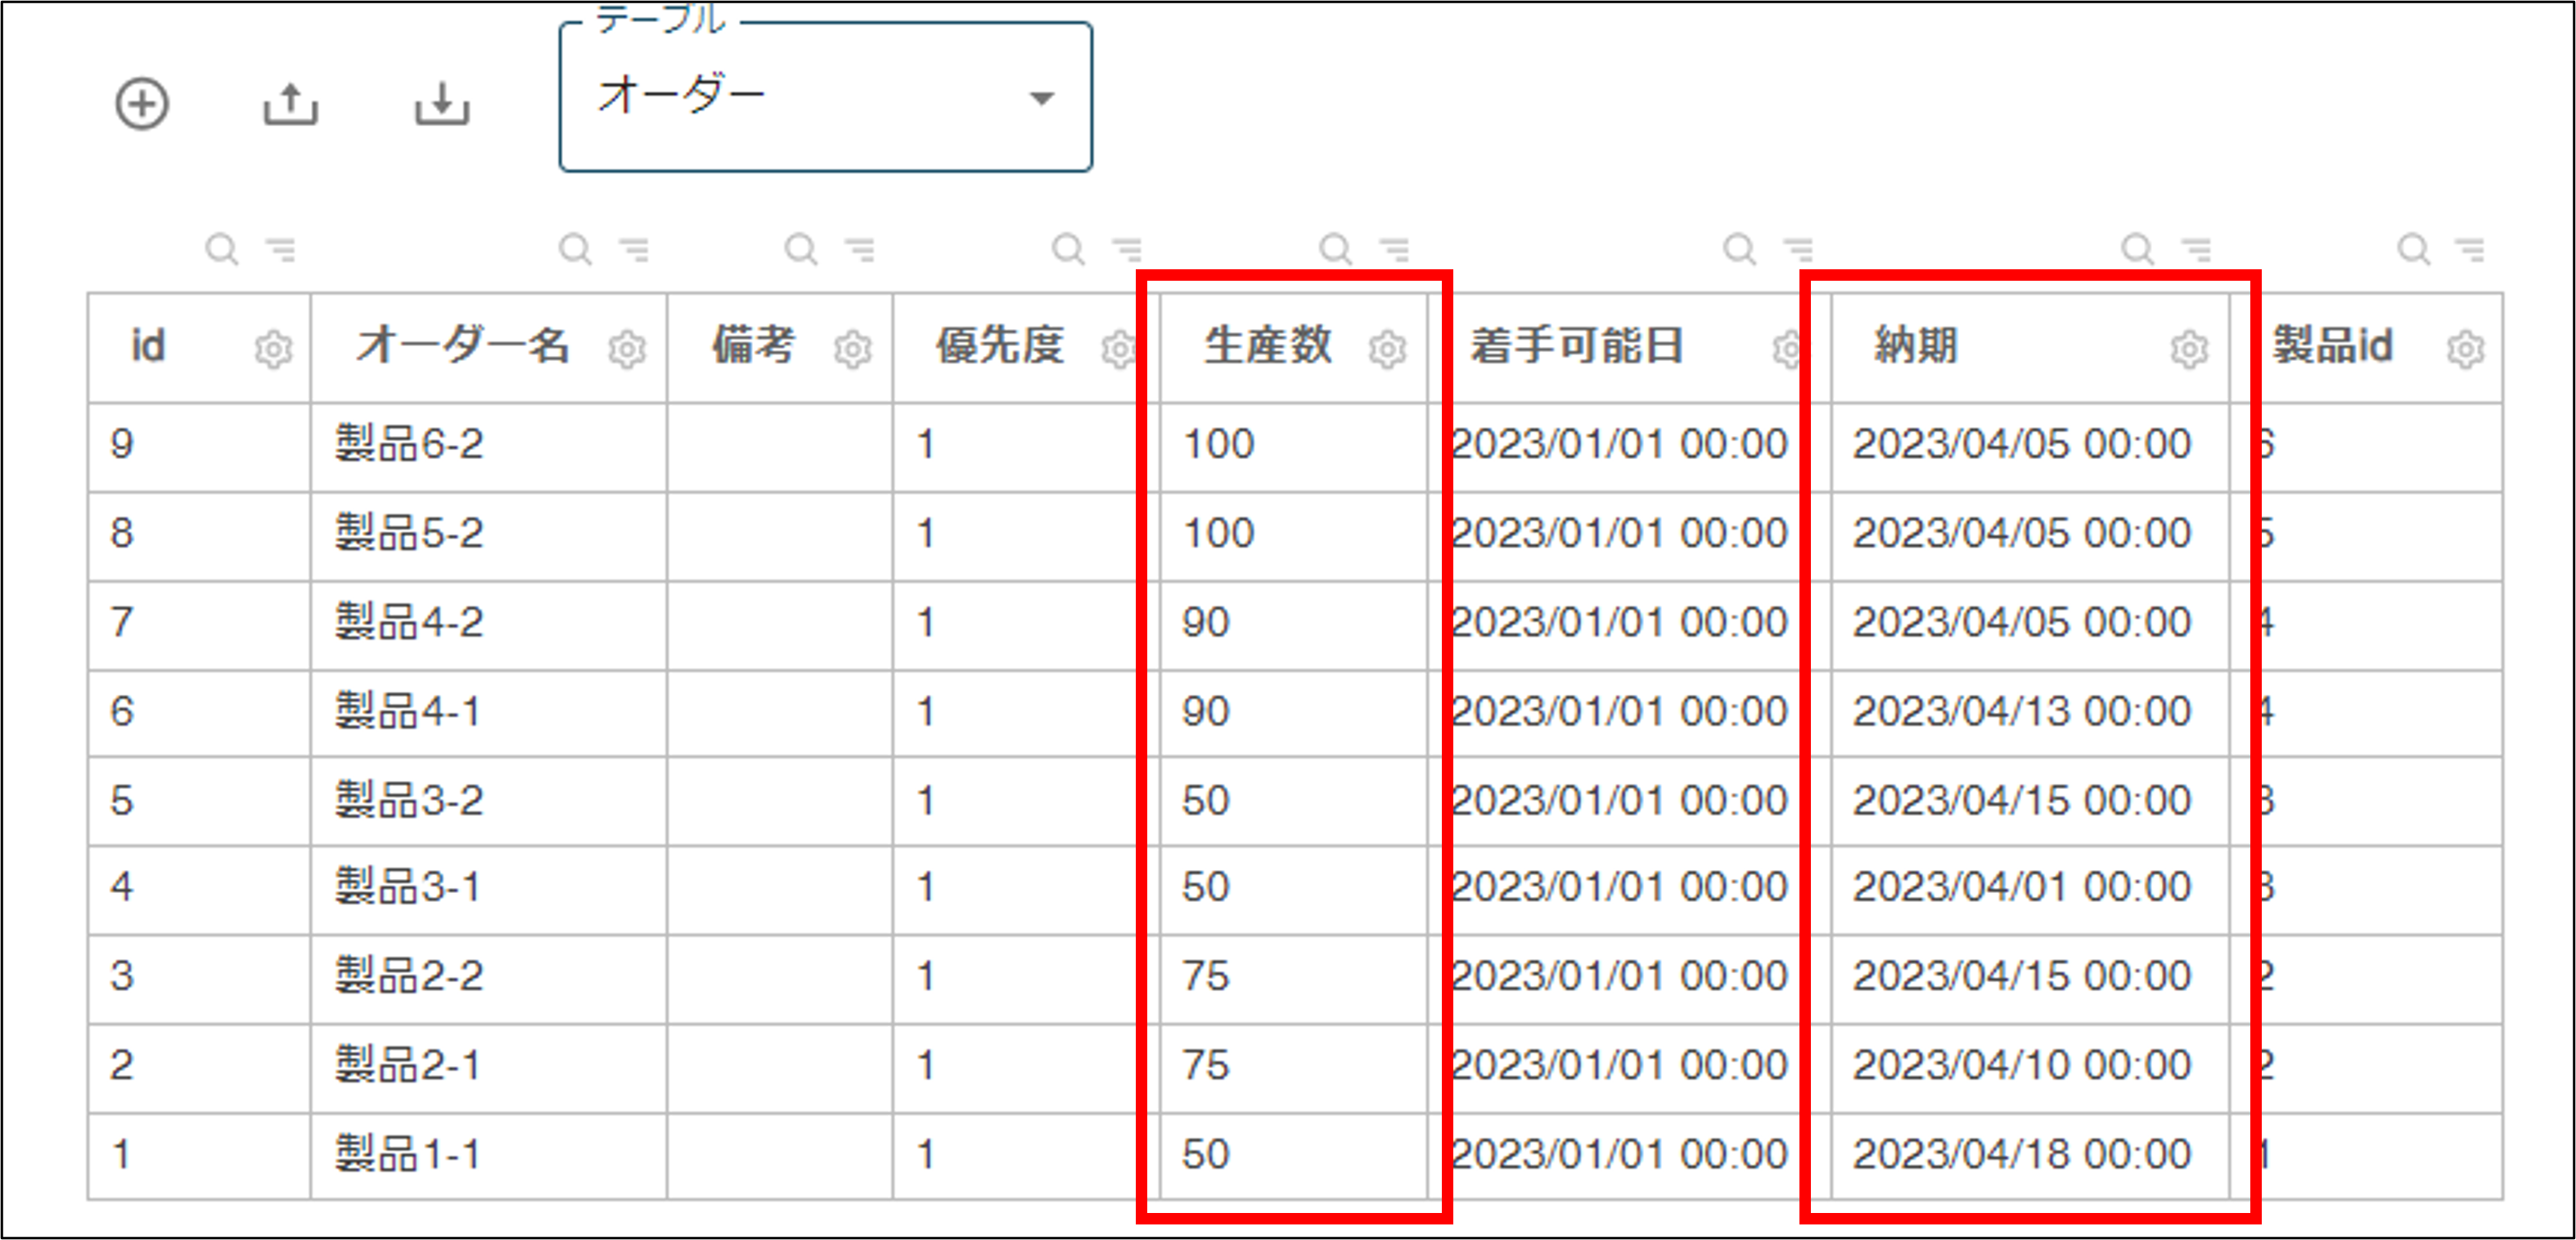Click empty 備考 cell in 製品1-1 row
Viewport: 2576px width, 1240px height.
(x=780, y=1156)
